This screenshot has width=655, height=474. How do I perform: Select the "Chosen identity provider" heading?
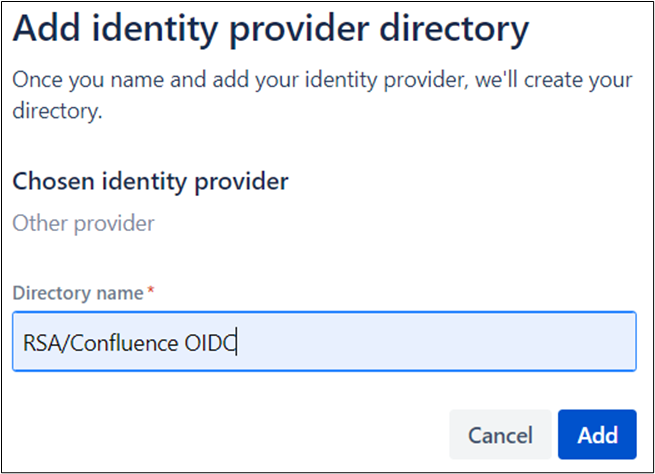[150, 181]
